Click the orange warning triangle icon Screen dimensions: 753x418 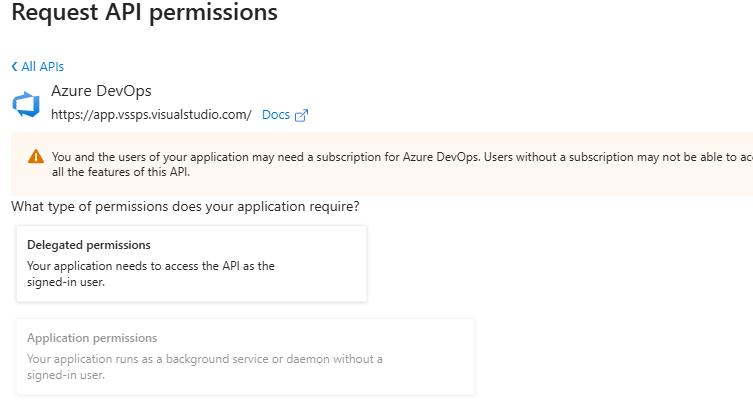pos(36,157)
